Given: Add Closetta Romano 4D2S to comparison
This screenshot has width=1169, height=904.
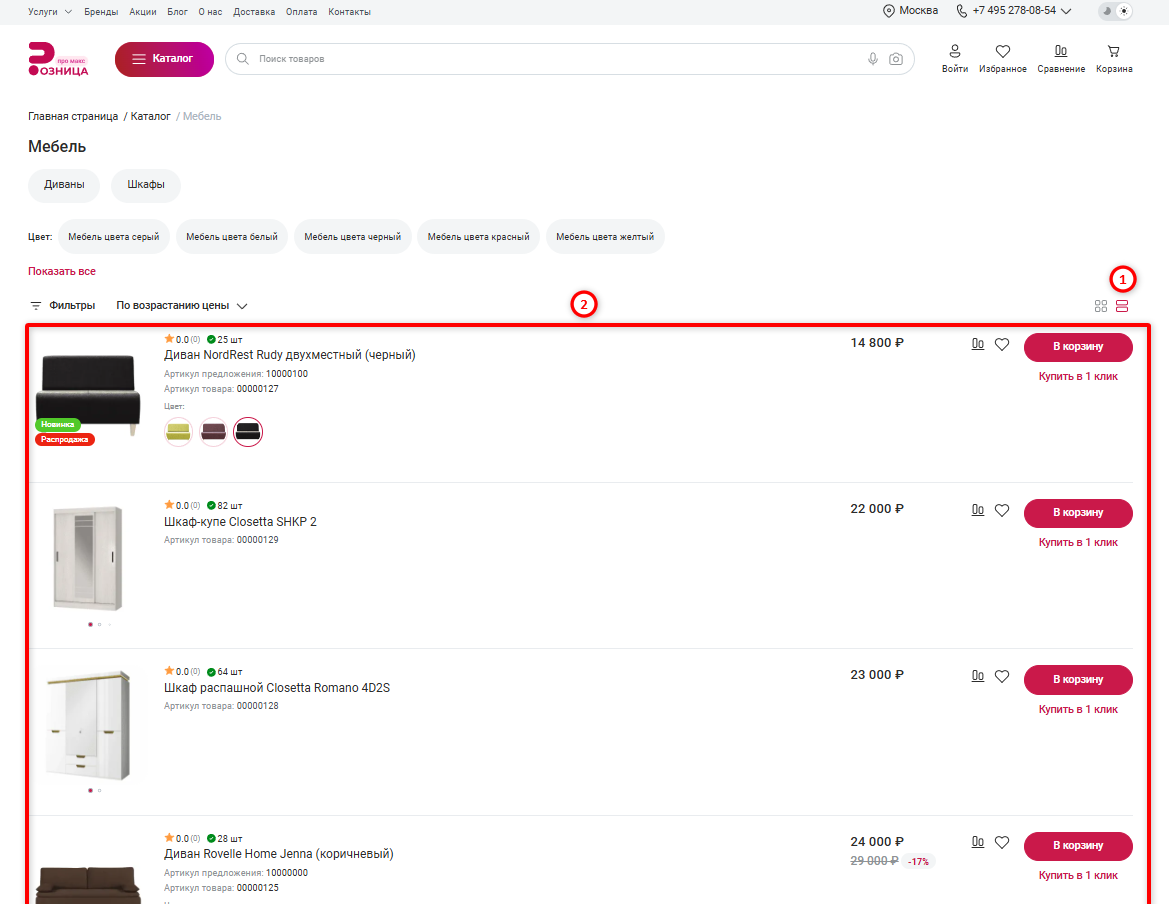Looking at the screenshot, I should point(977,676).
